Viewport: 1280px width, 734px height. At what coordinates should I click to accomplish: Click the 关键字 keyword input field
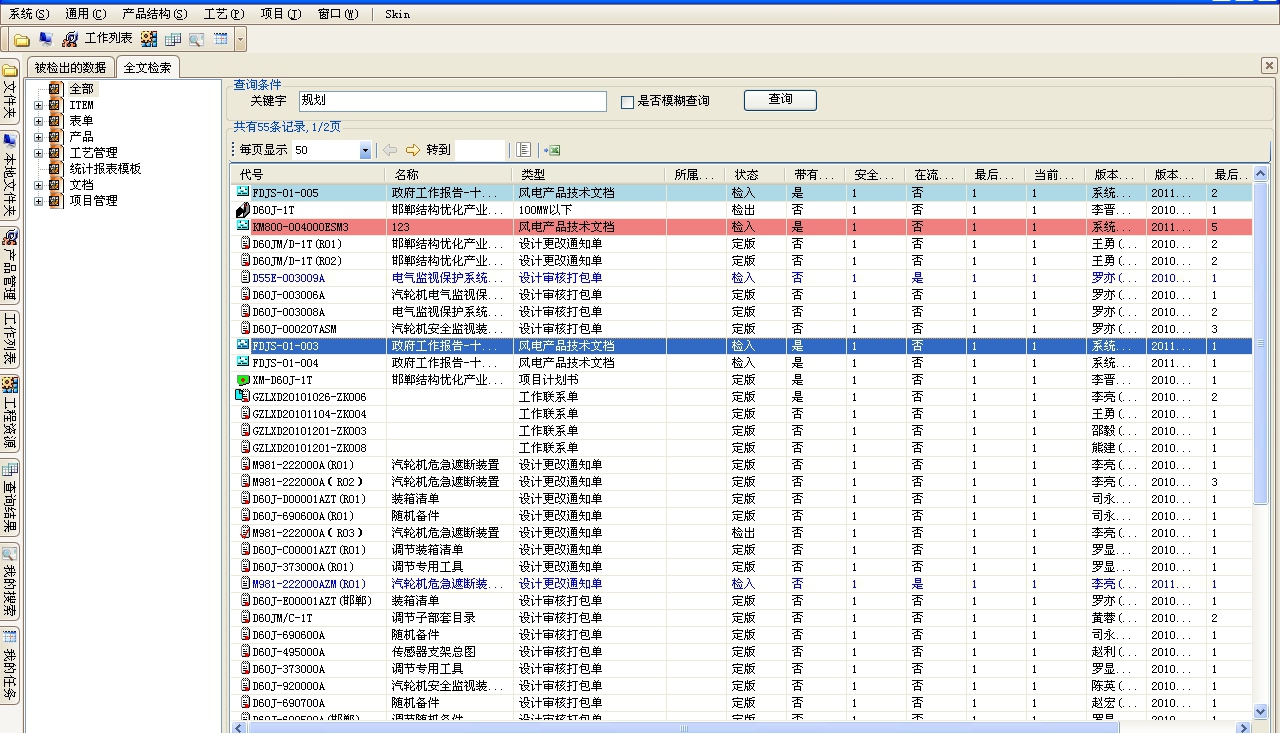point(452,101)
